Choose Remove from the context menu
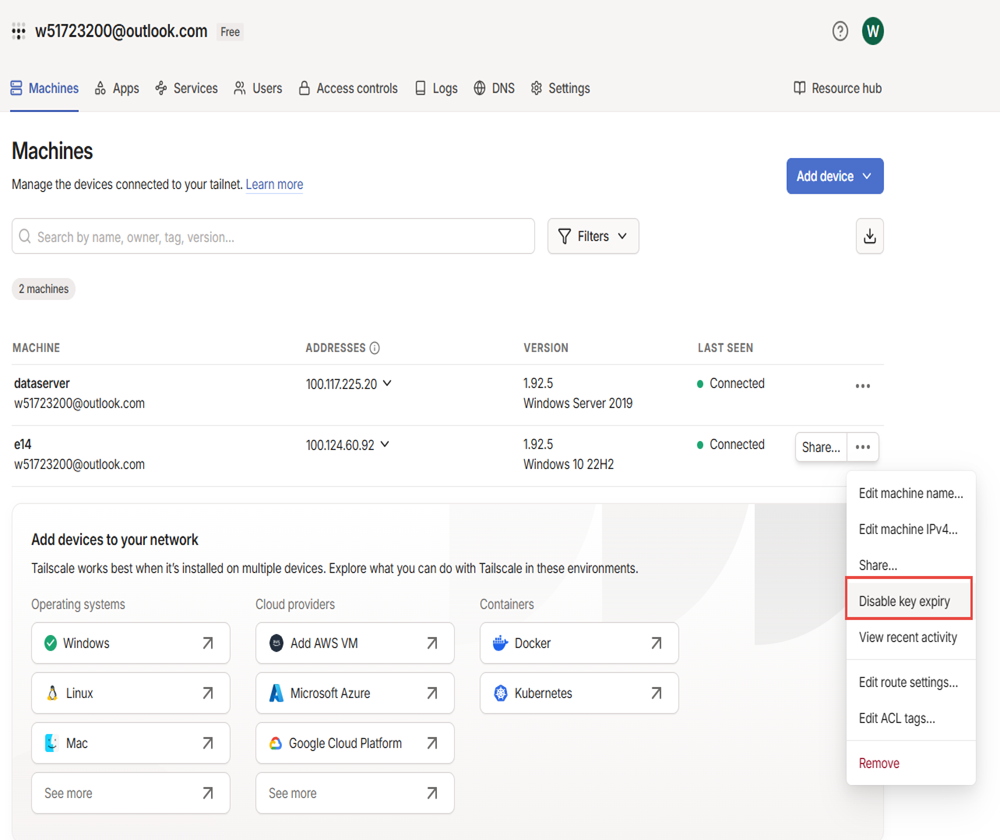 [x=879, y=763]
